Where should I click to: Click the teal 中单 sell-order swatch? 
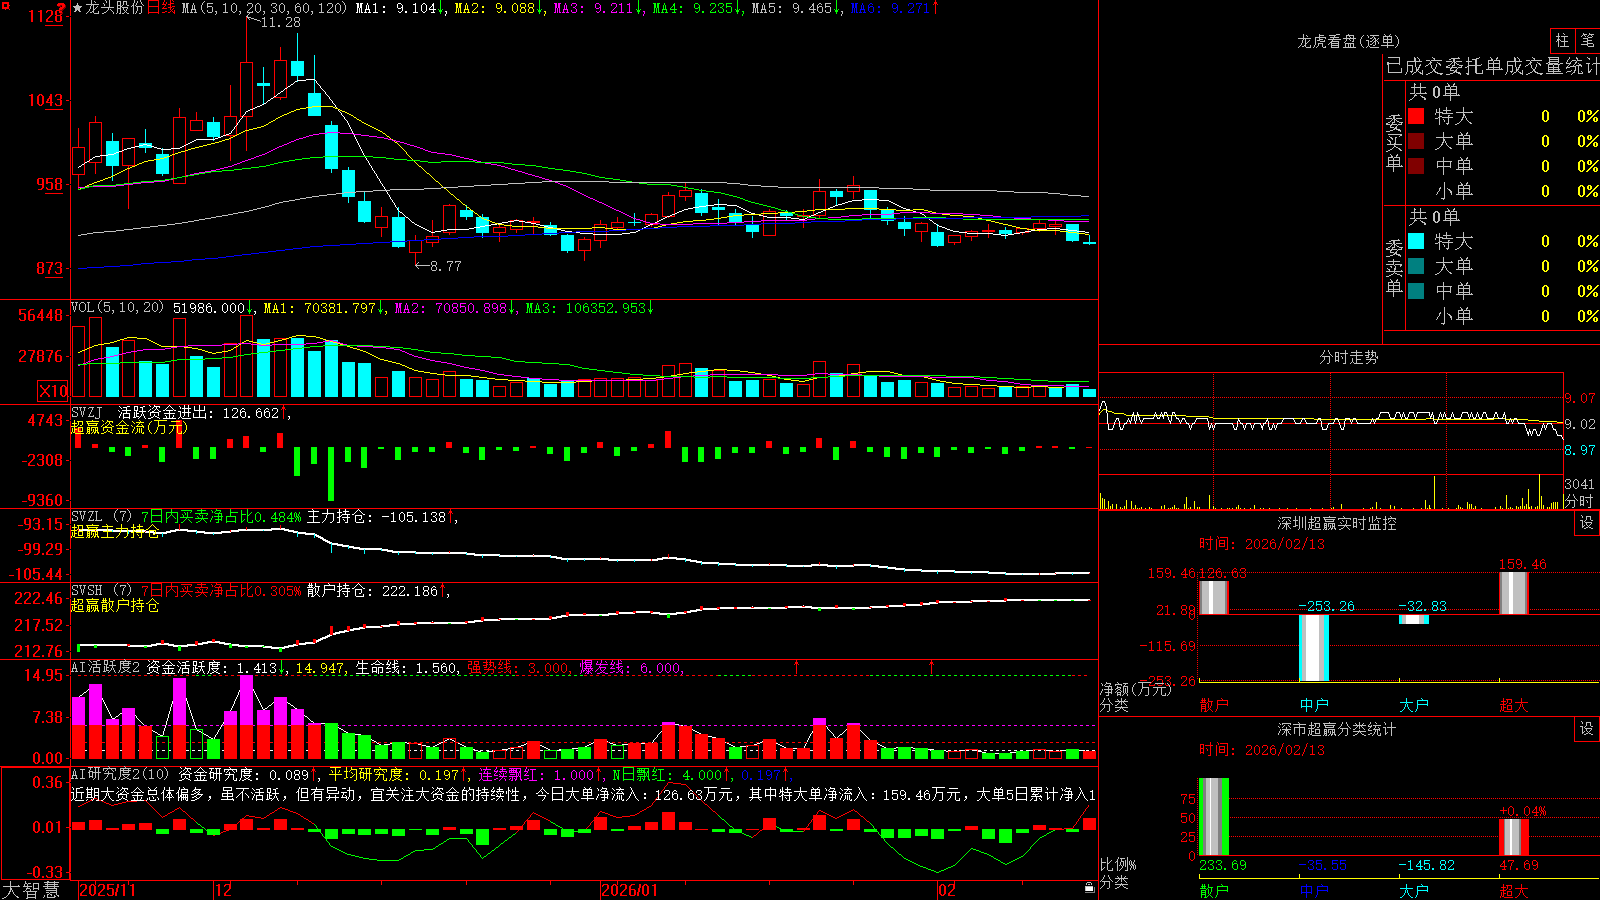click(1416, 291)
